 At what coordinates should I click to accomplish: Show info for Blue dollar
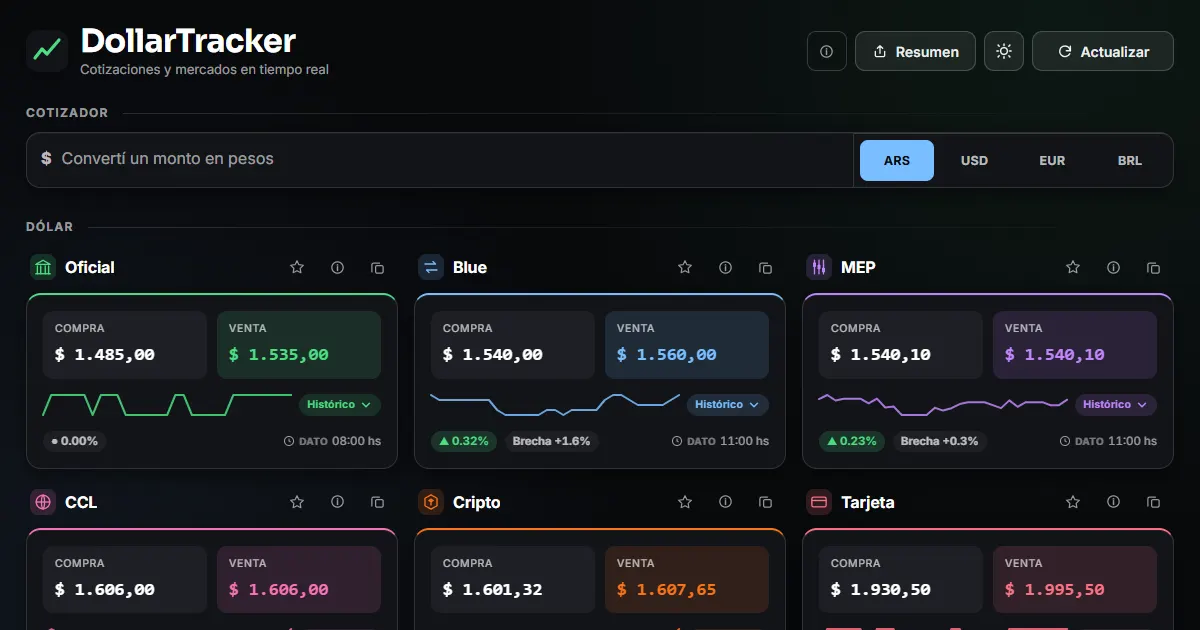tap(725, 267)
